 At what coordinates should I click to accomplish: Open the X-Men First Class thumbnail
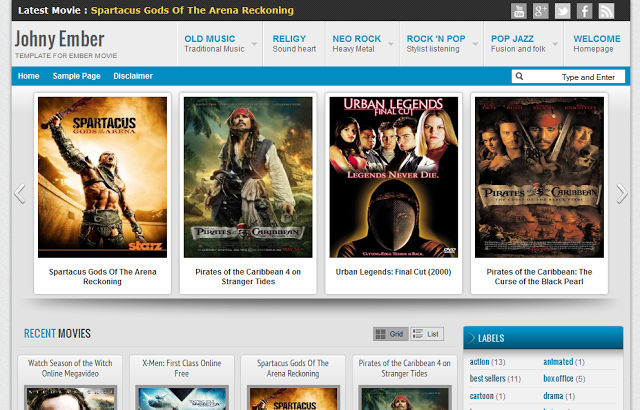182,398
